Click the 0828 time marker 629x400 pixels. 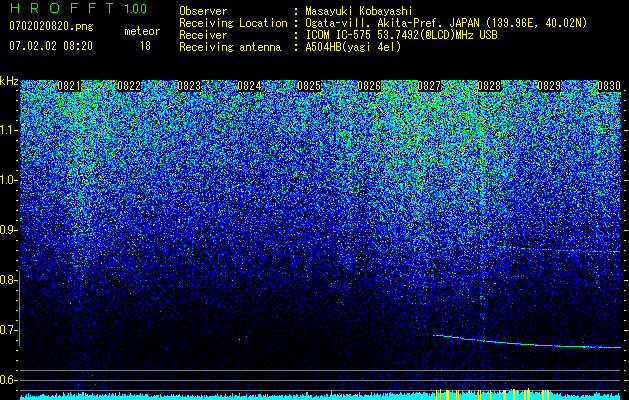click(489, 86)
